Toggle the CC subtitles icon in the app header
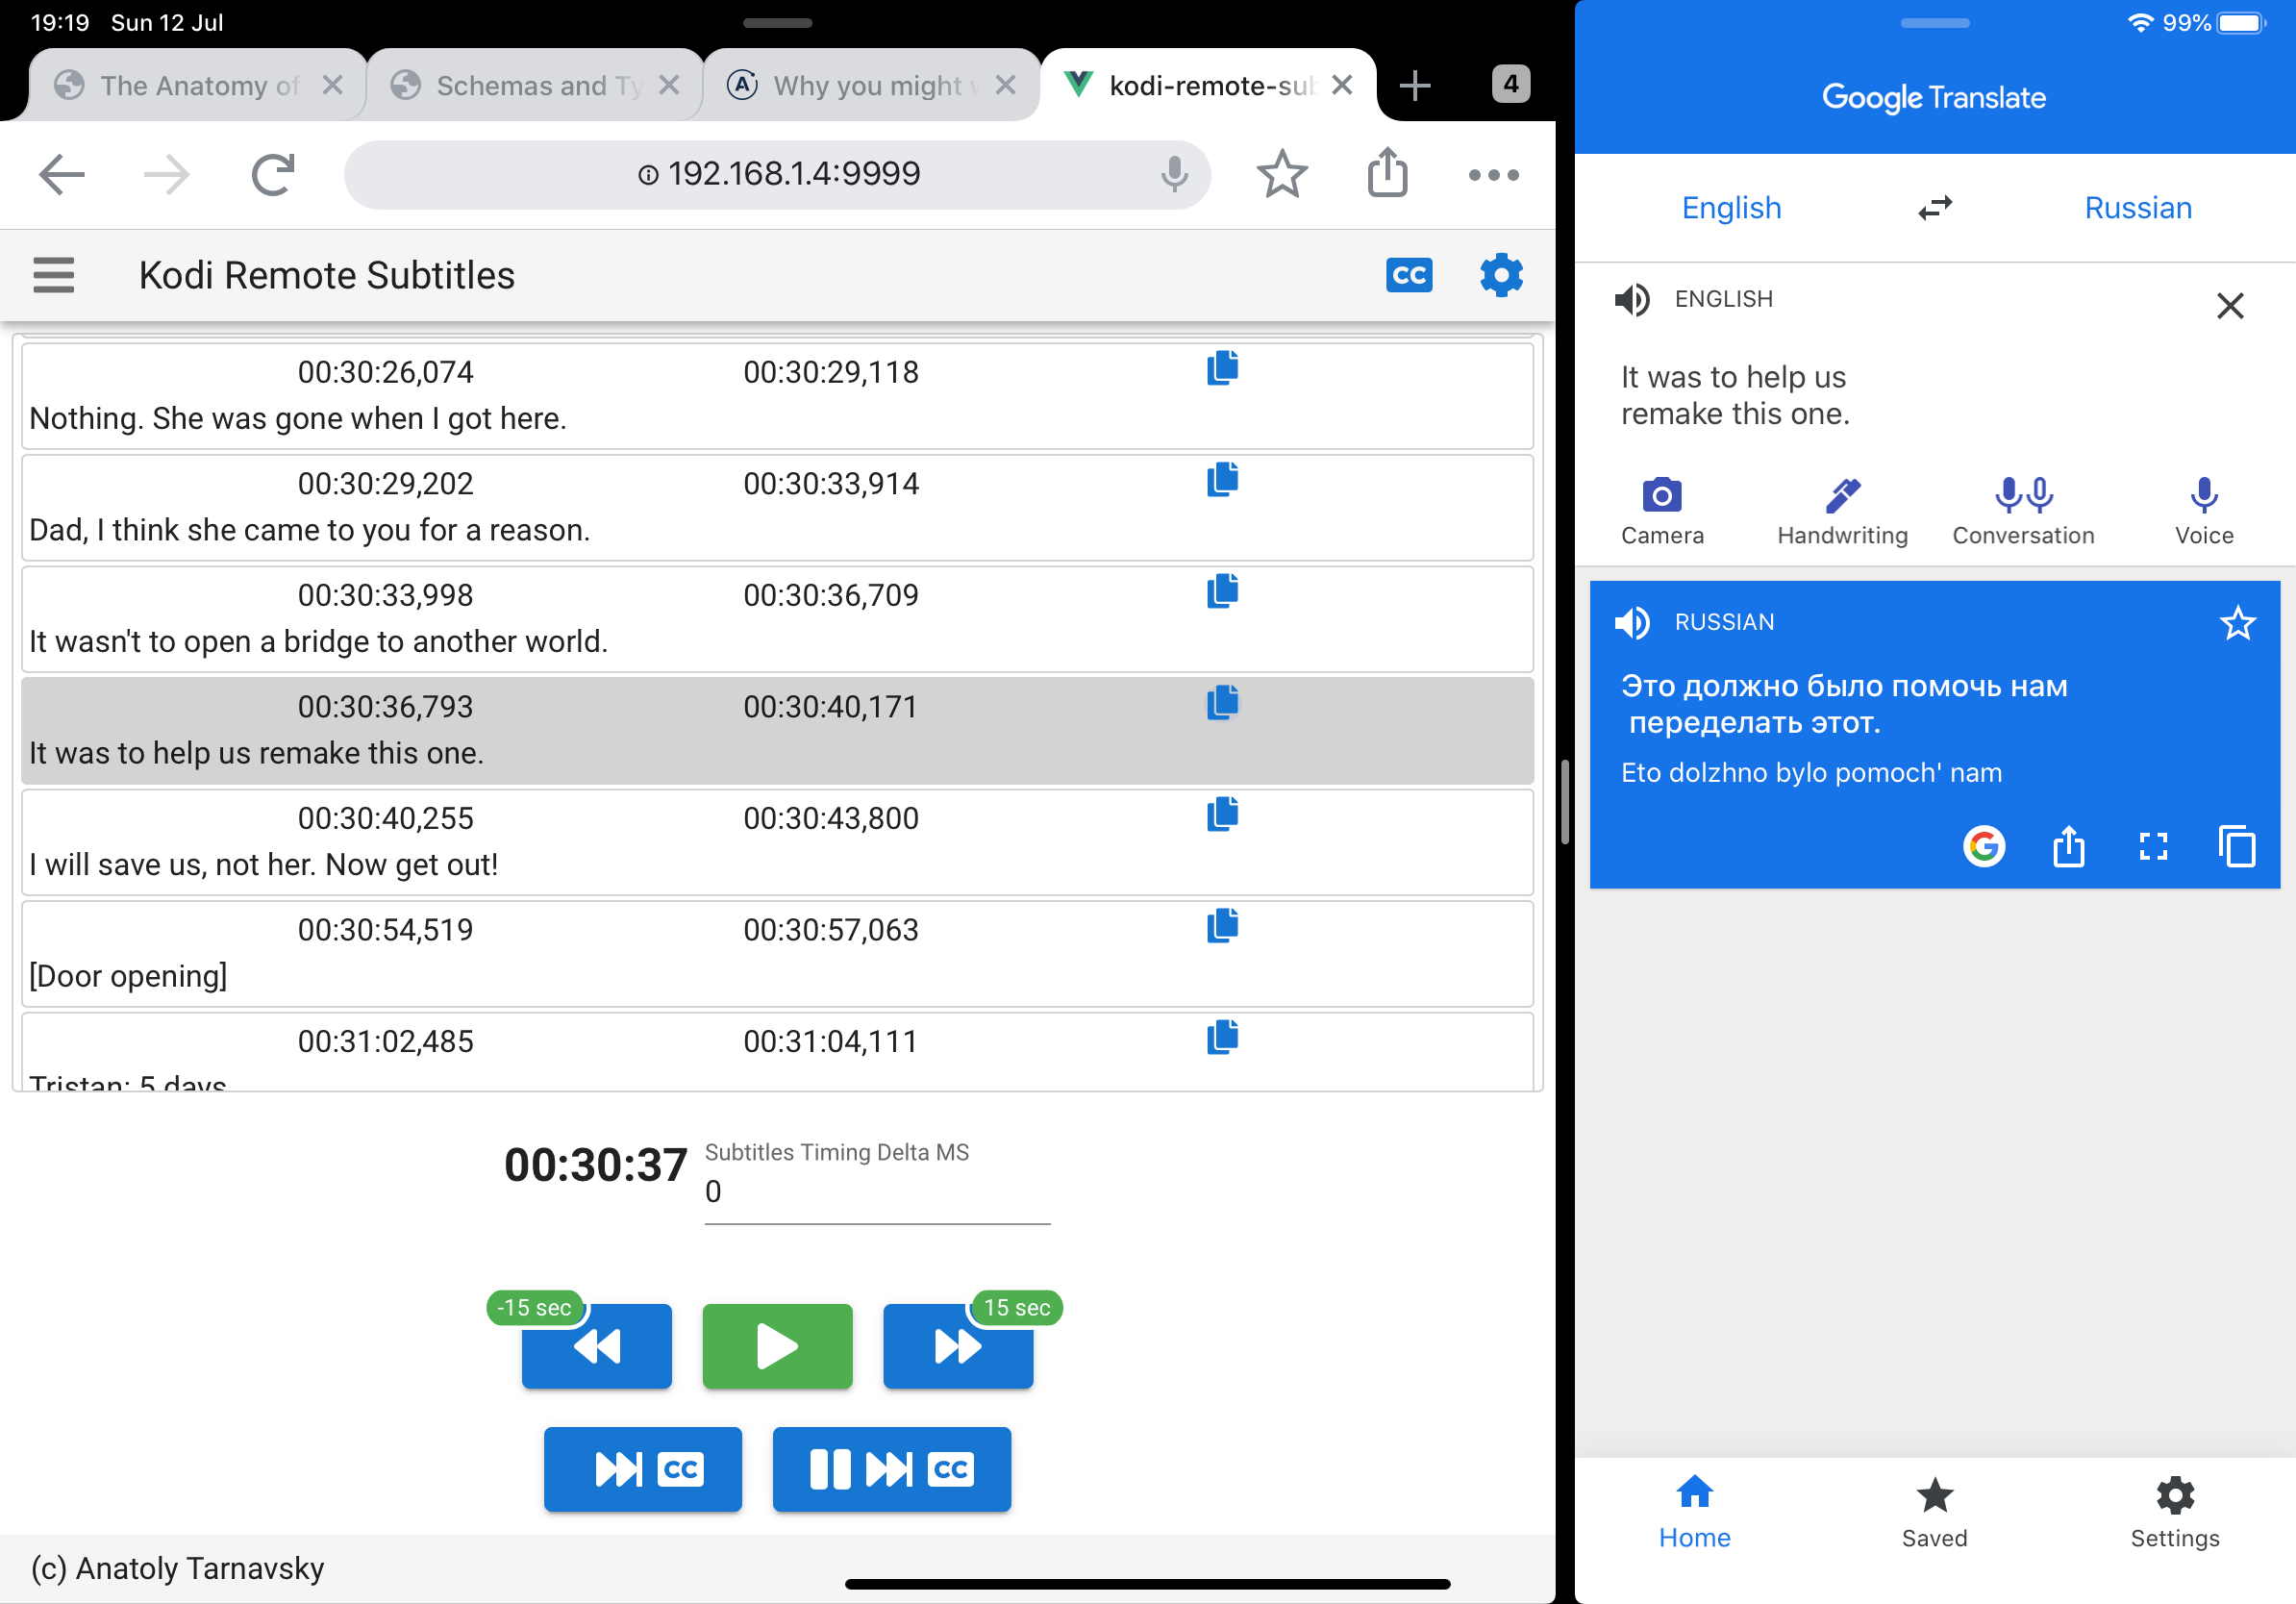 [1408, 275]
